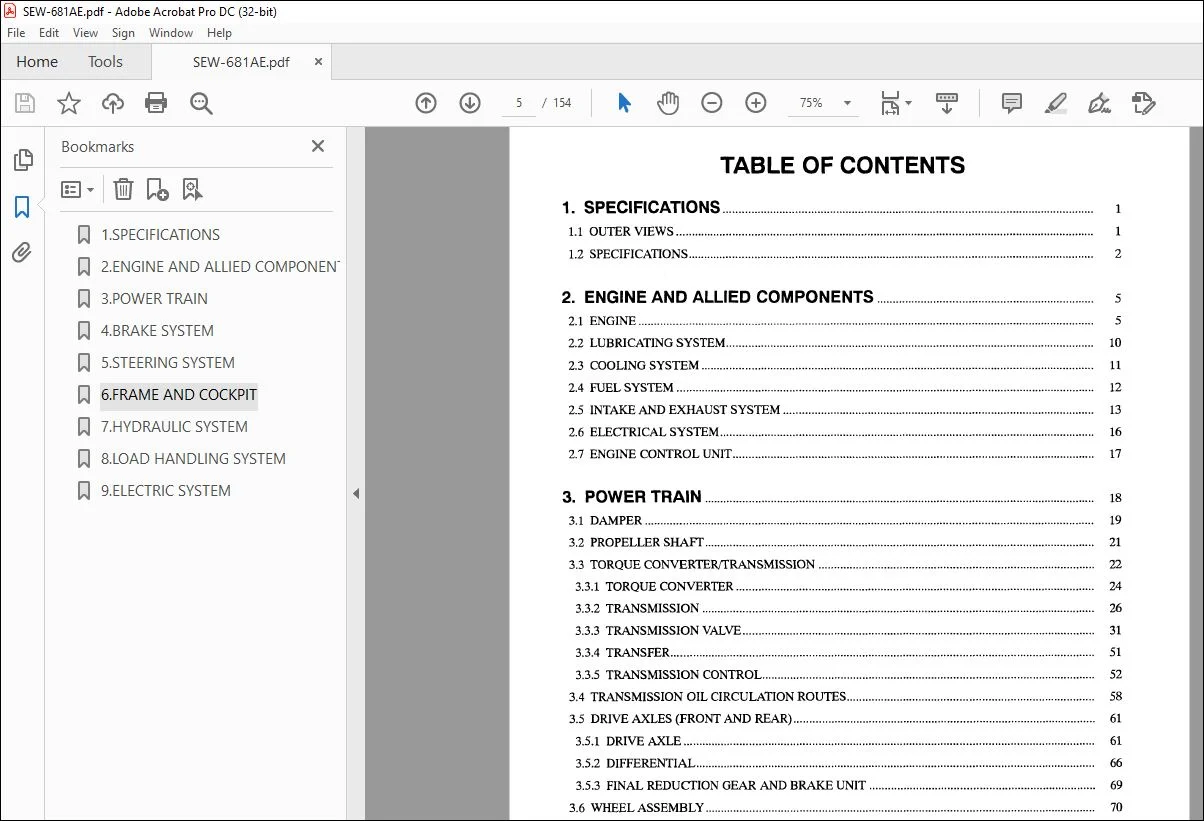
Task: Open the File menu
Action: click(x=16, y=33)
